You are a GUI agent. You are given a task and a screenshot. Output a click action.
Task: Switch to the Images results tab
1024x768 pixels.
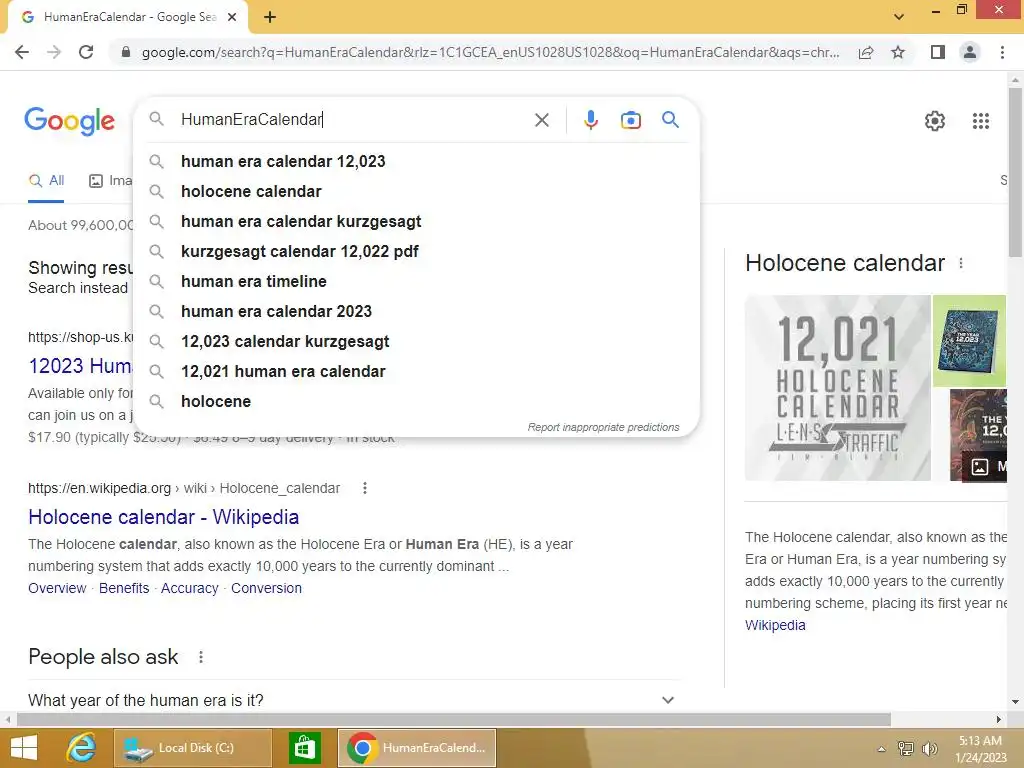coord(110,181)
